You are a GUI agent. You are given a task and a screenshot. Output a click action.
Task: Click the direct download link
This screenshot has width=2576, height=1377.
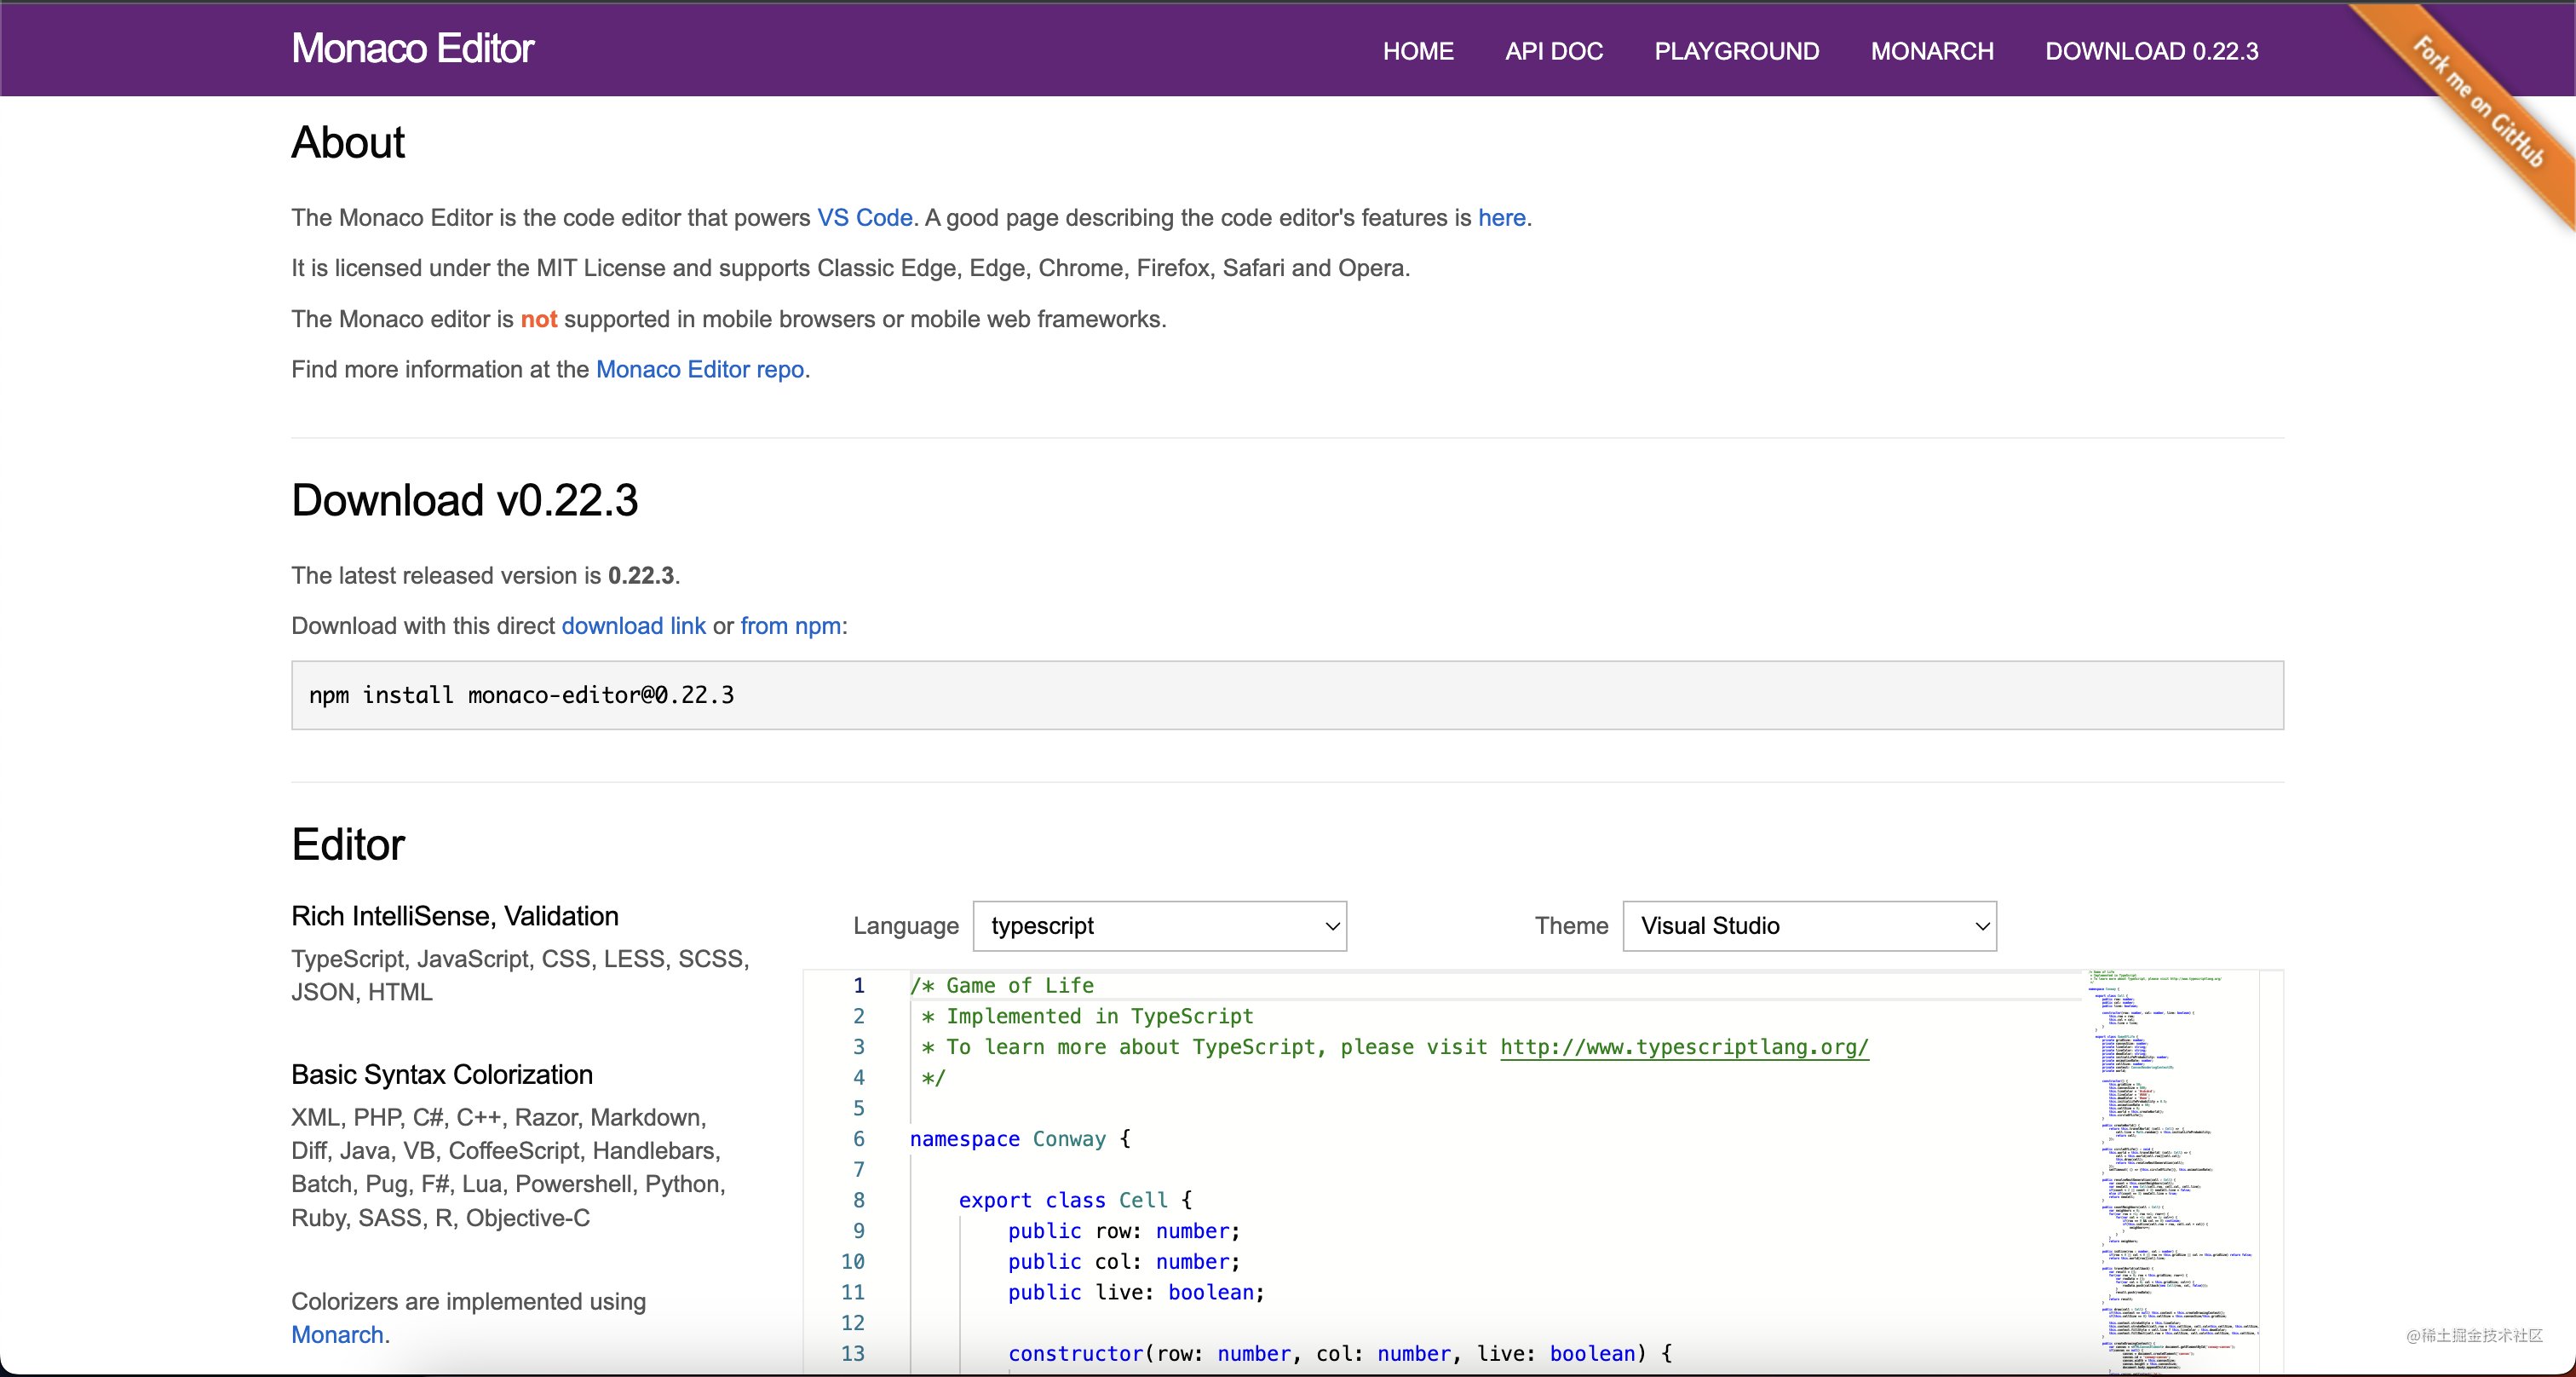tap(633, 626)
